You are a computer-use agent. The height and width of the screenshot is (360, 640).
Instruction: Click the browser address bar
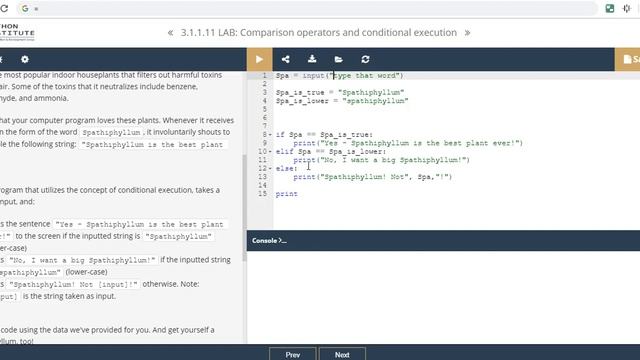click(x=307, y=8)
